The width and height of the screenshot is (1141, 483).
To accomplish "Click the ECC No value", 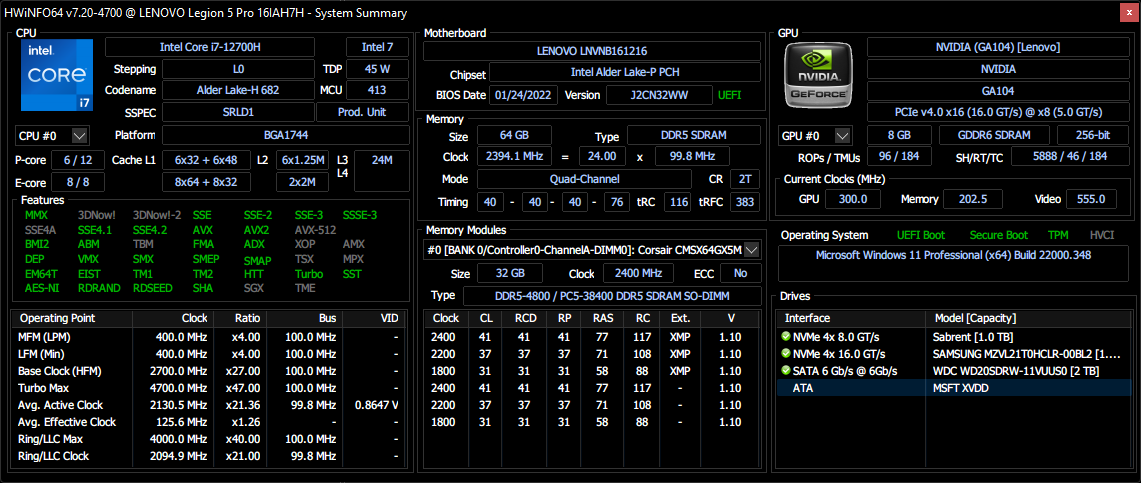I will (x=741, y=273).
